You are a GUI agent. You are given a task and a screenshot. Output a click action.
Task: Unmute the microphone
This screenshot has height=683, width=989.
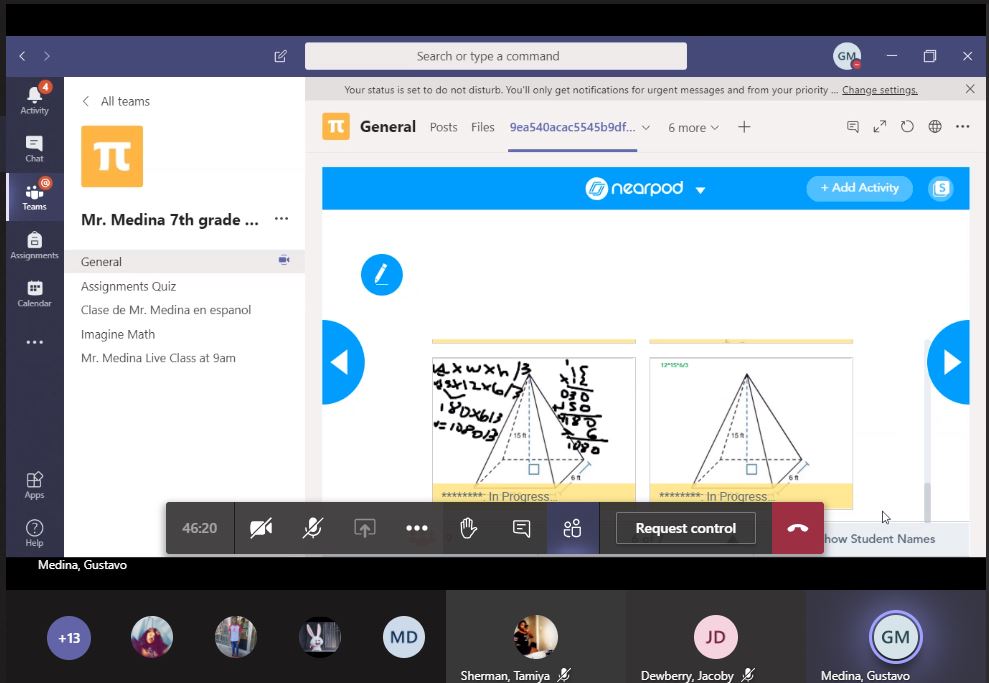coord(313,528)
